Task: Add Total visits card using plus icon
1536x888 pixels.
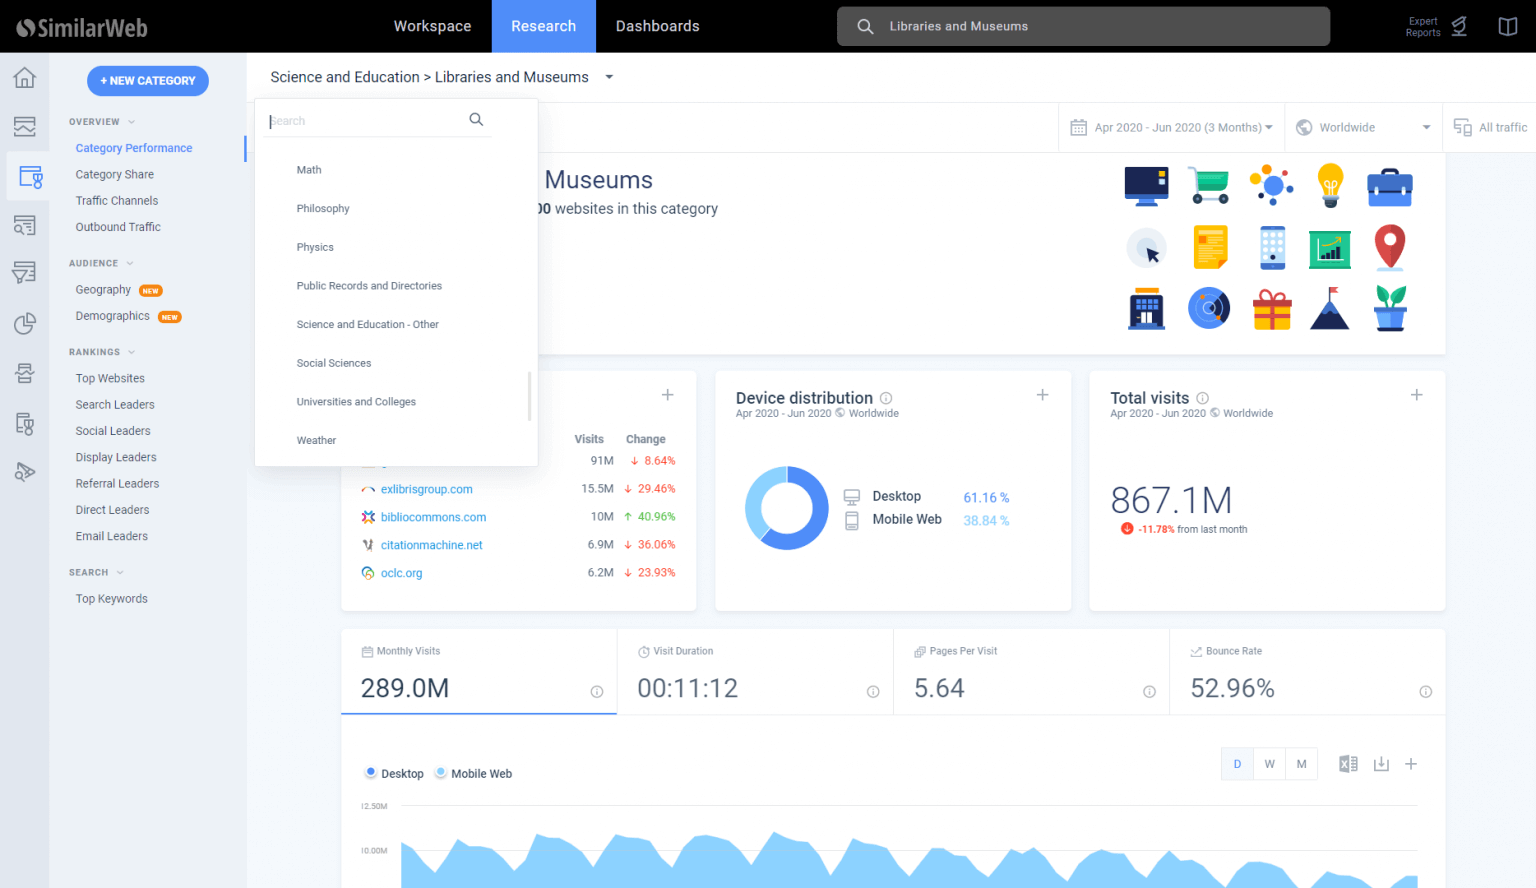Action: coord(1416,395)
